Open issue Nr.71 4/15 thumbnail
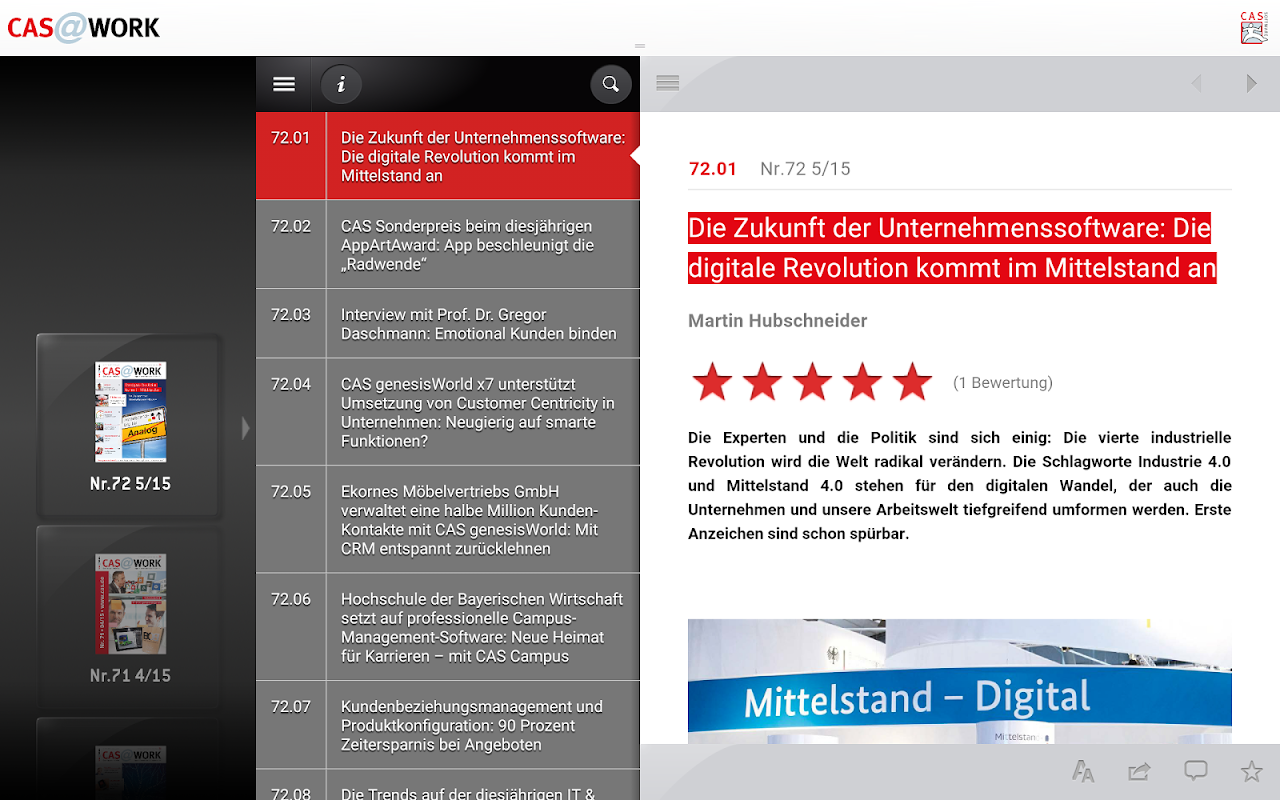 130,618
